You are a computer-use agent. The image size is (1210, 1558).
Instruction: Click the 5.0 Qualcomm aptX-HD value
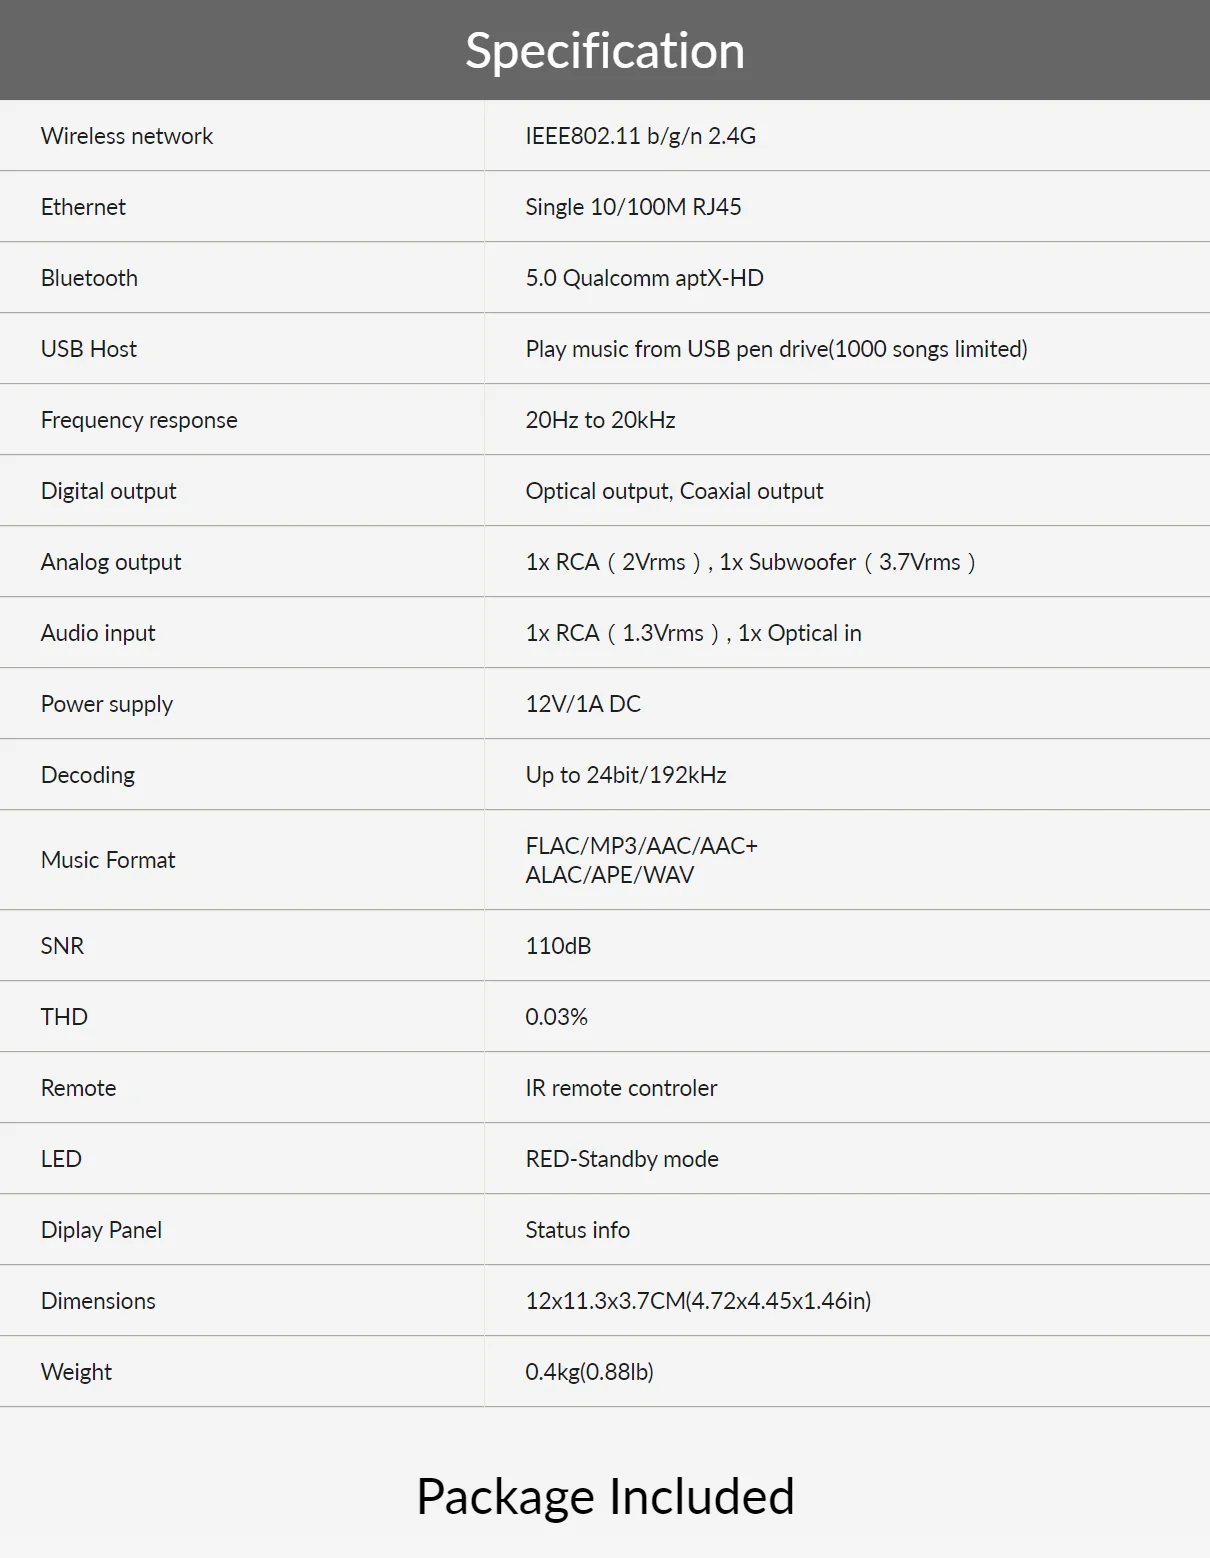(644, 278)
